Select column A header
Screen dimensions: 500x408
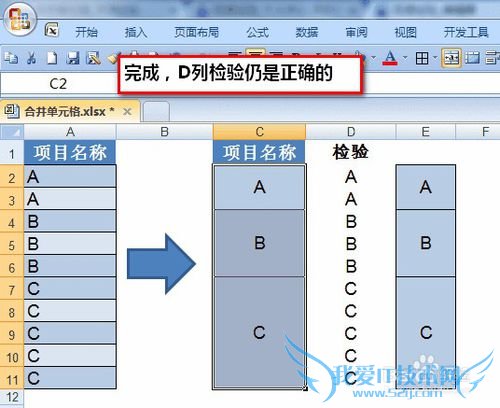click(70, 132)
